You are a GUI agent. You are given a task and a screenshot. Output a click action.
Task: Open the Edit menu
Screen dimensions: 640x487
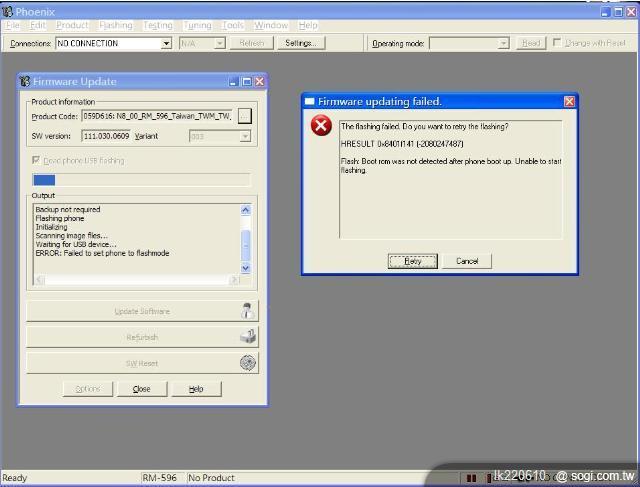pos(38,25)
